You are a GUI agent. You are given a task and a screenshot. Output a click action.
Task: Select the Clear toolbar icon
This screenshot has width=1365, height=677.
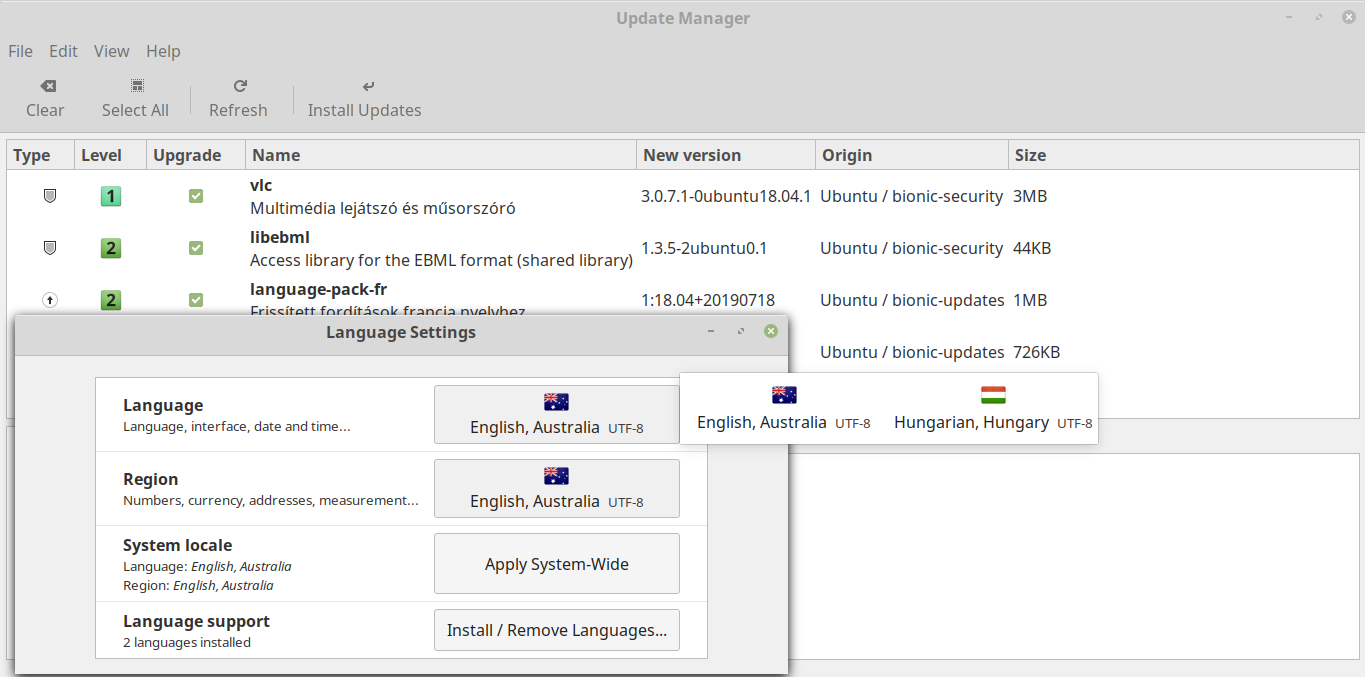[x=45, y=97]
